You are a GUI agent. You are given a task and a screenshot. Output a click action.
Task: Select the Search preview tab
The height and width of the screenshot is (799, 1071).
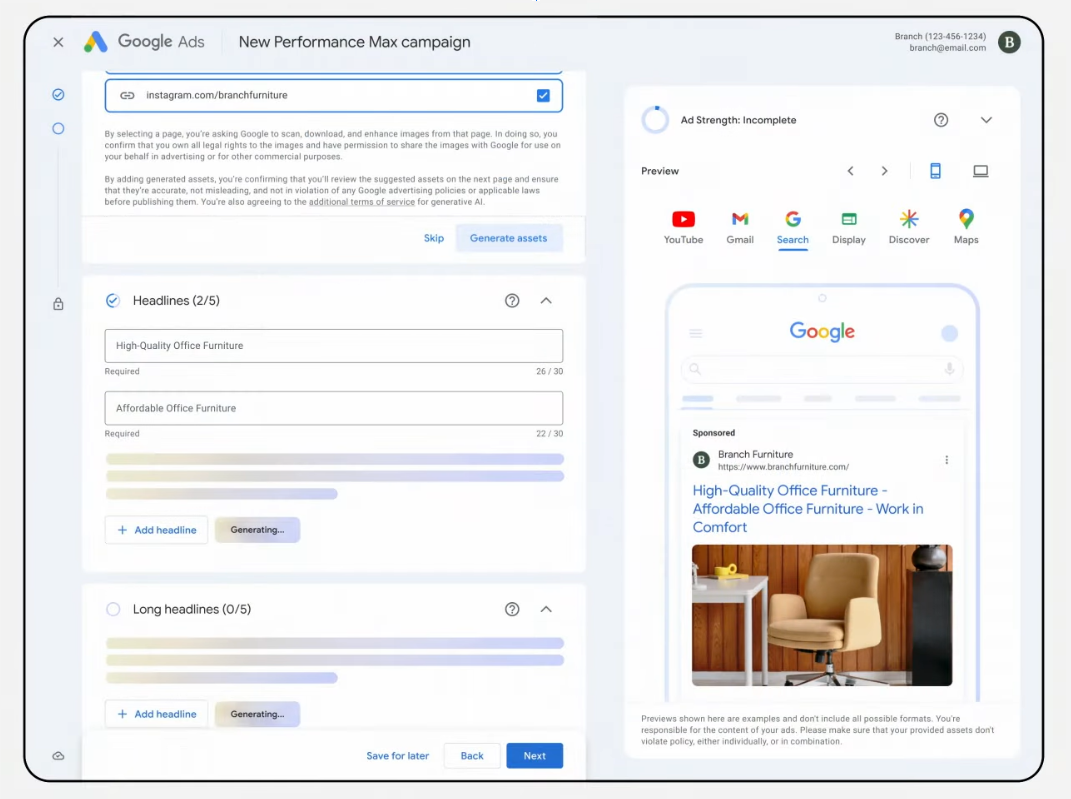[x=792, y=227]
